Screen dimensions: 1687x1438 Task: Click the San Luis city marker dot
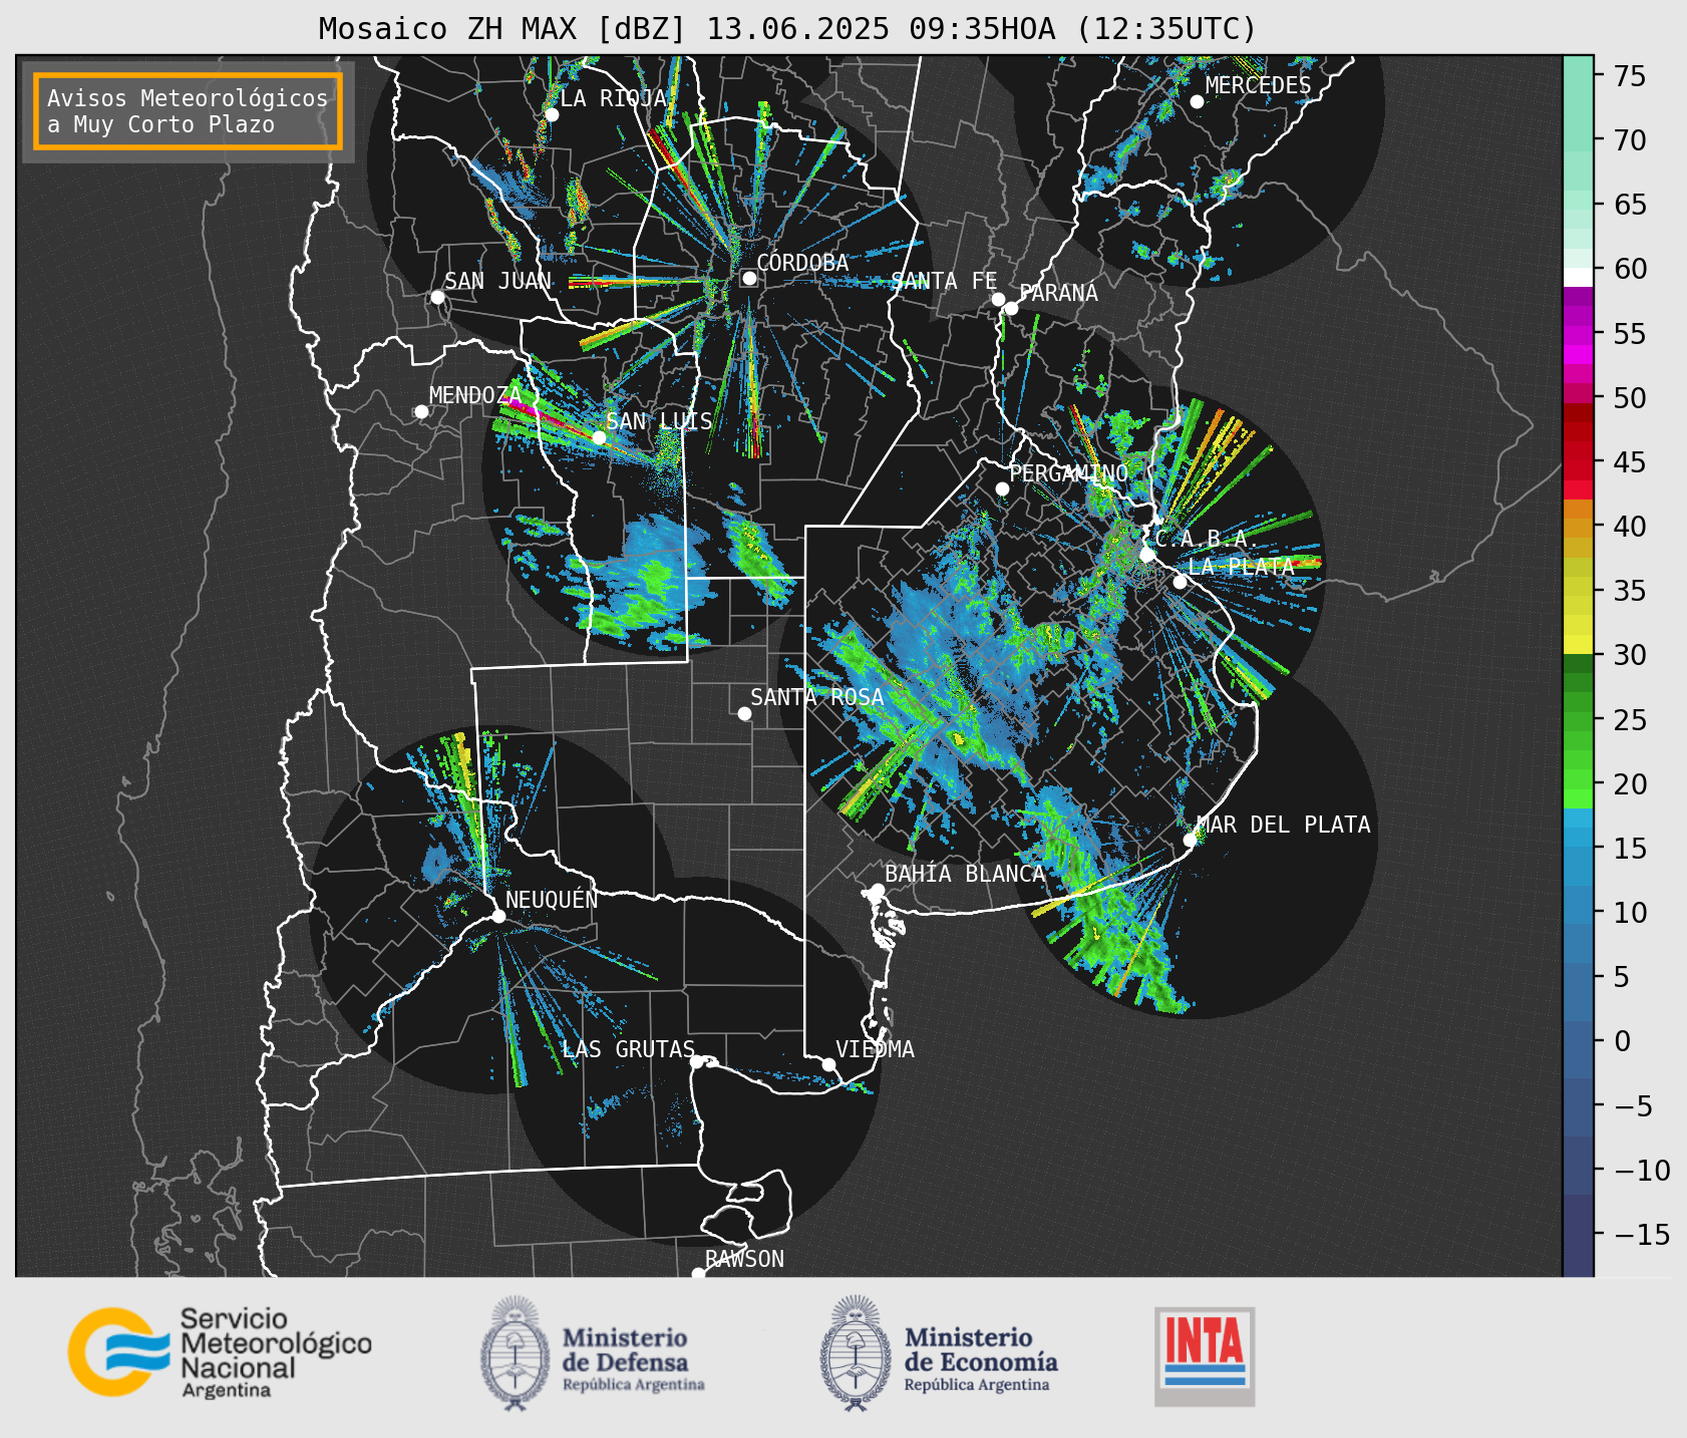tap(599, 437)
